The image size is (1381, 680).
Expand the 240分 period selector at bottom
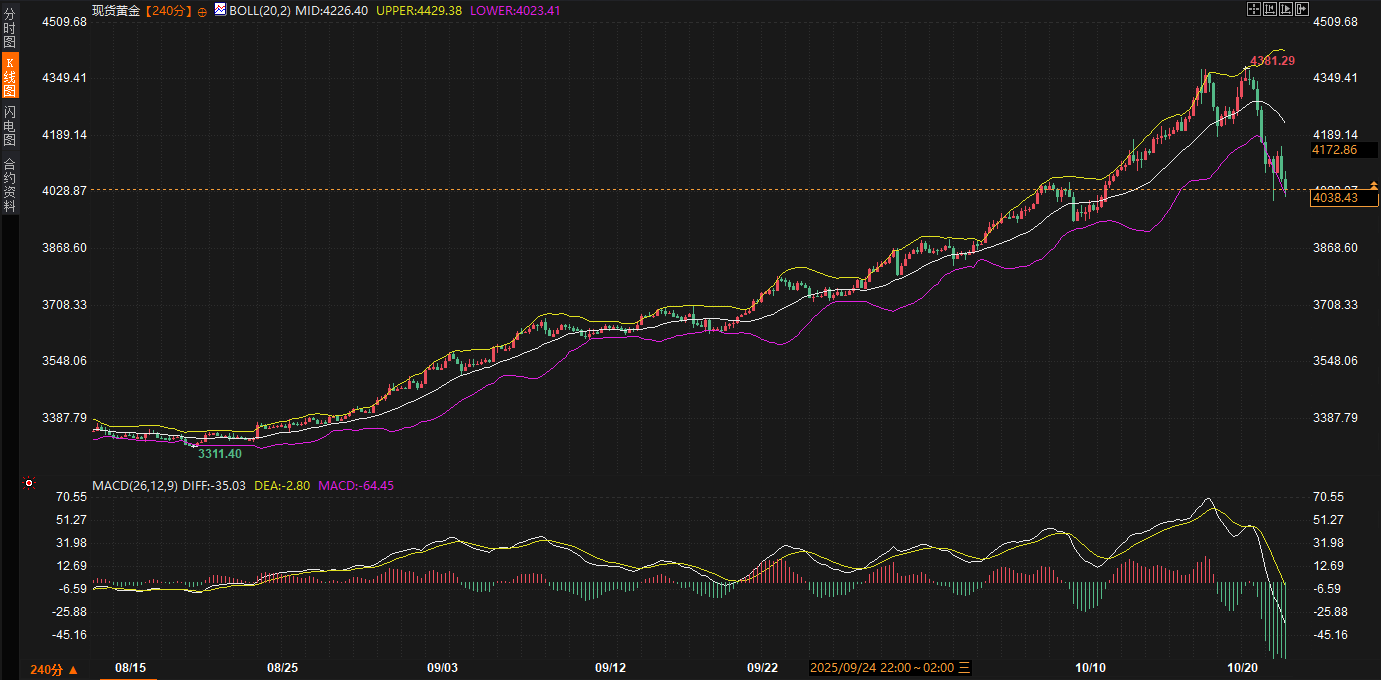54,669
